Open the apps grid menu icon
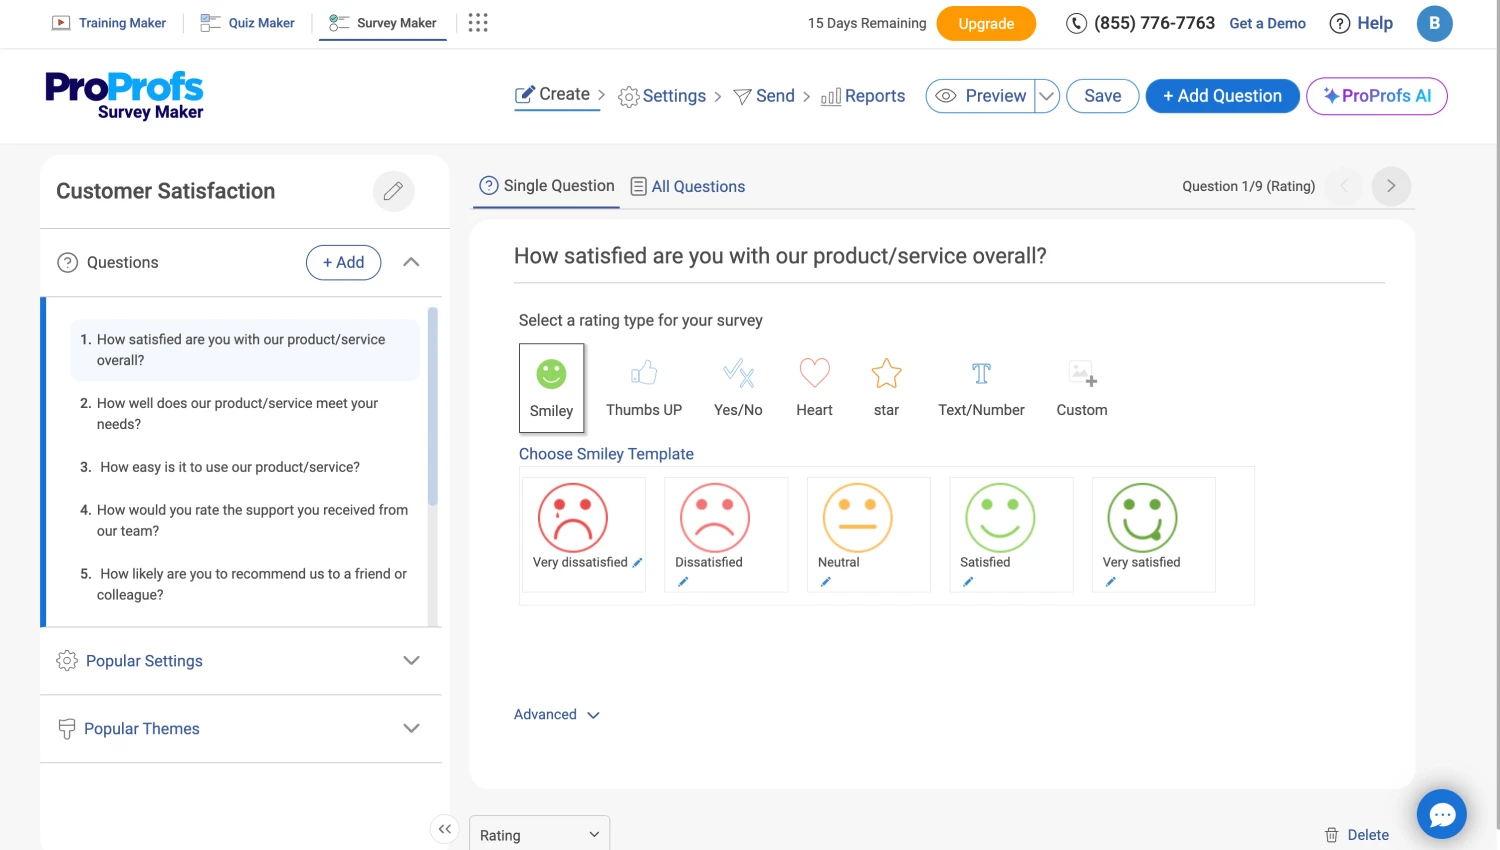The height and width of the screenshot is (850, 1500). [478, 23]
